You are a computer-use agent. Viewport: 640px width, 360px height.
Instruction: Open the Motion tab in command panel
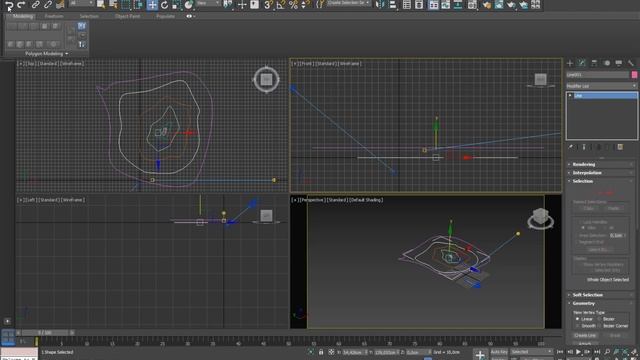pos(607,63)
